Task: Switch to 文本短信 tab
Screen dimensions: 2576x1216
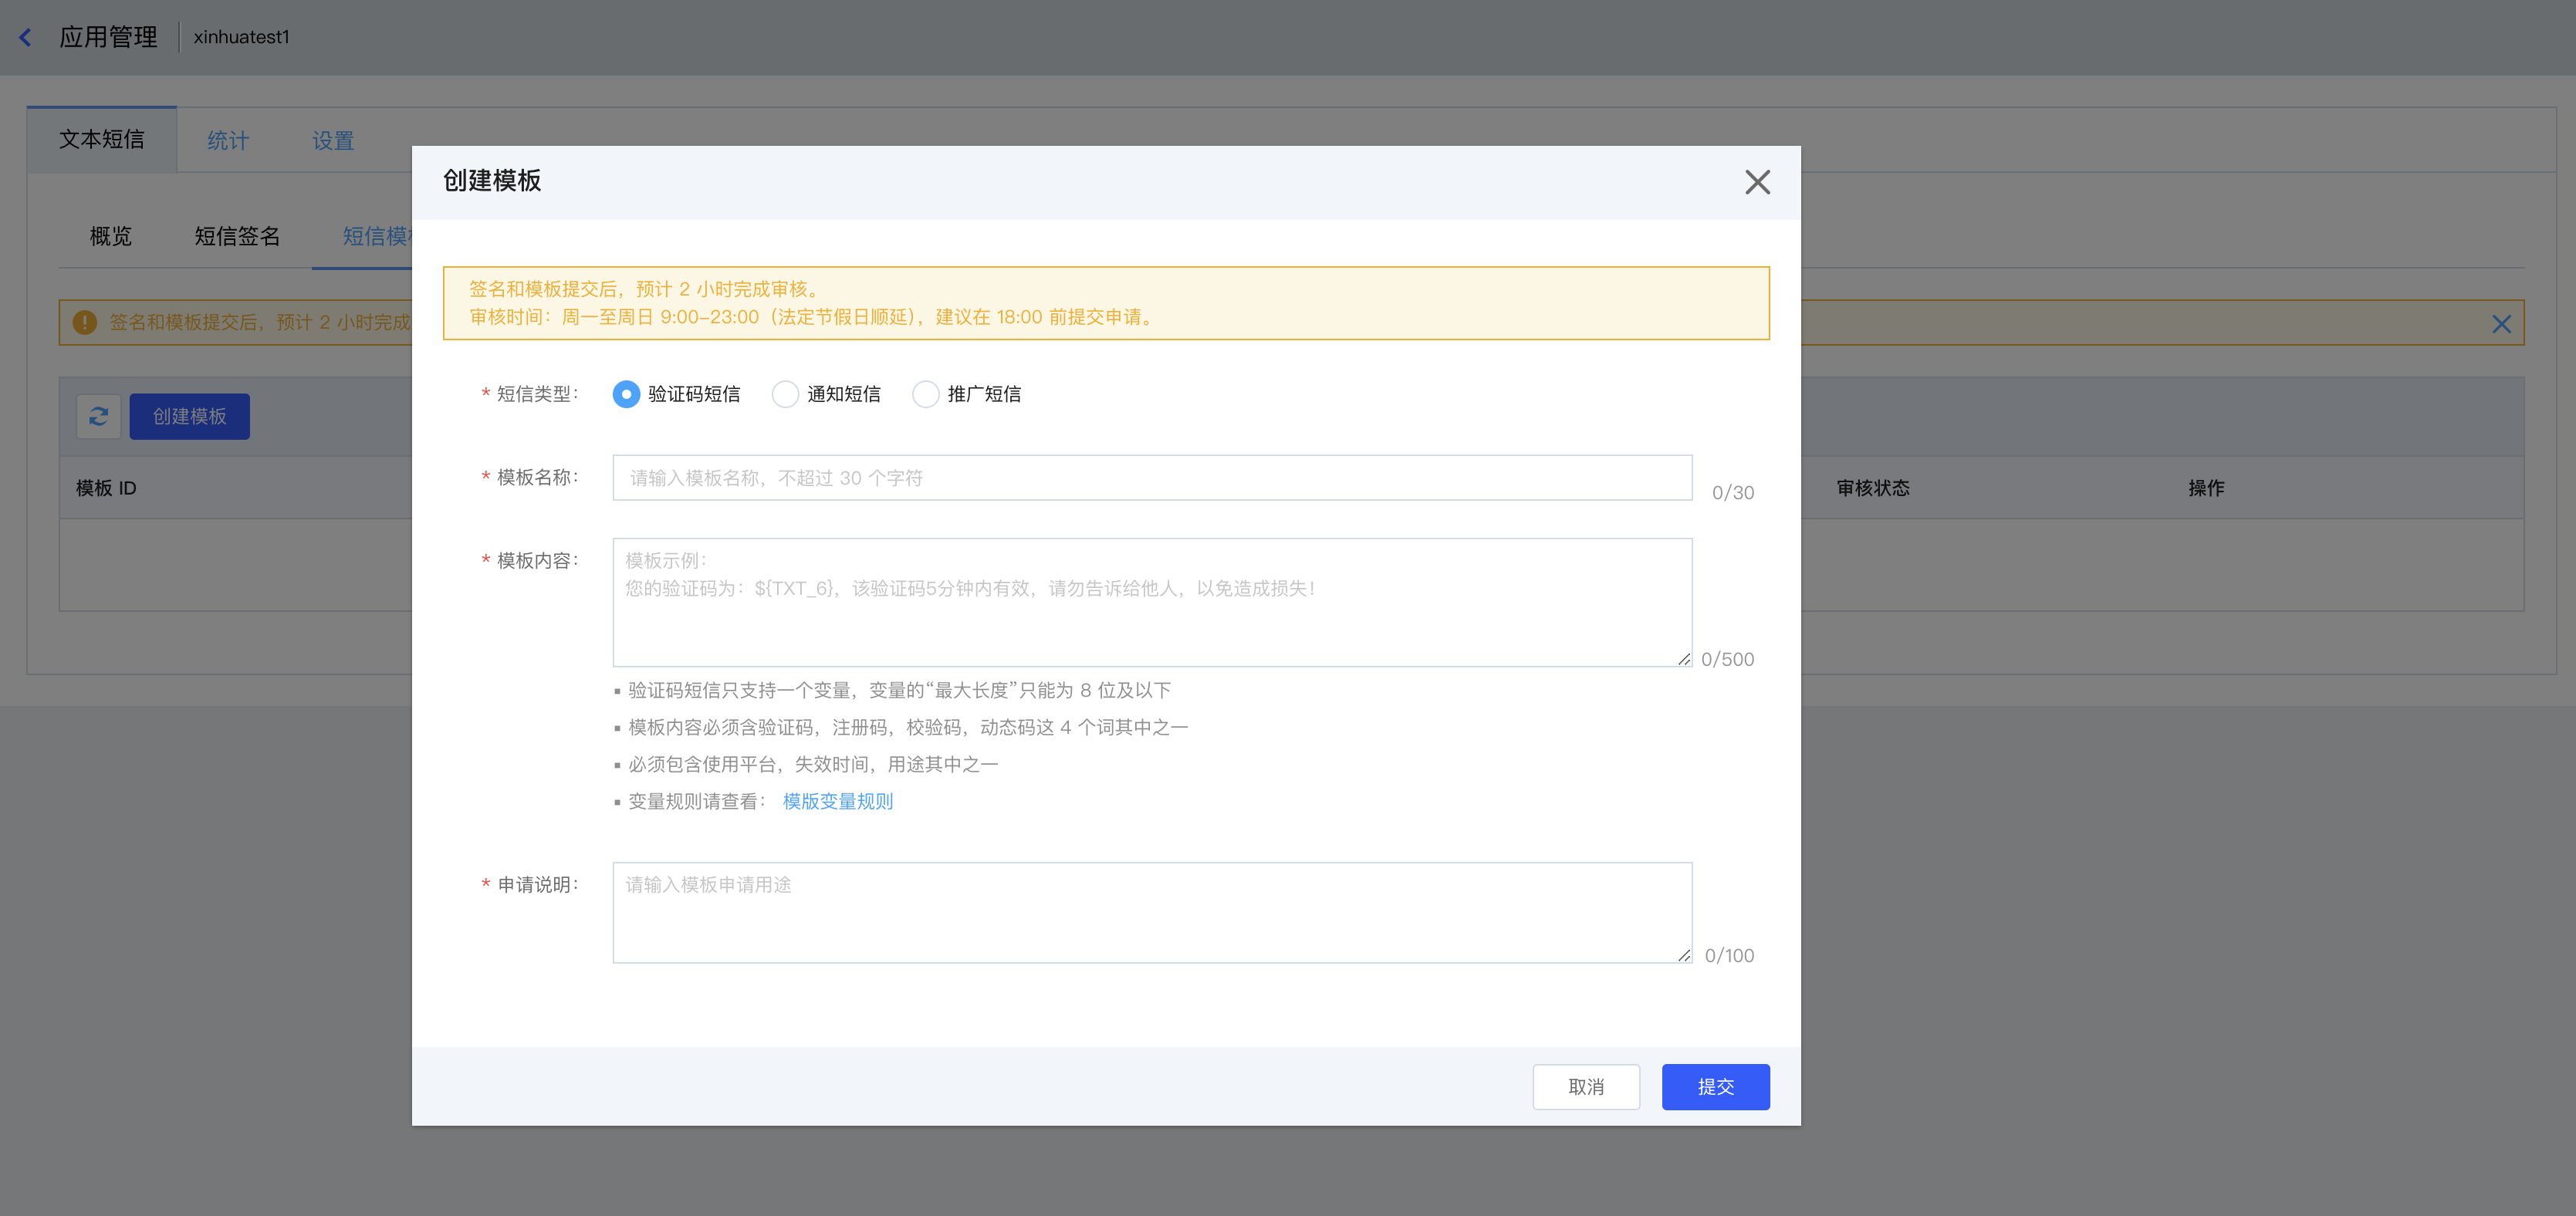Action: 102,140
